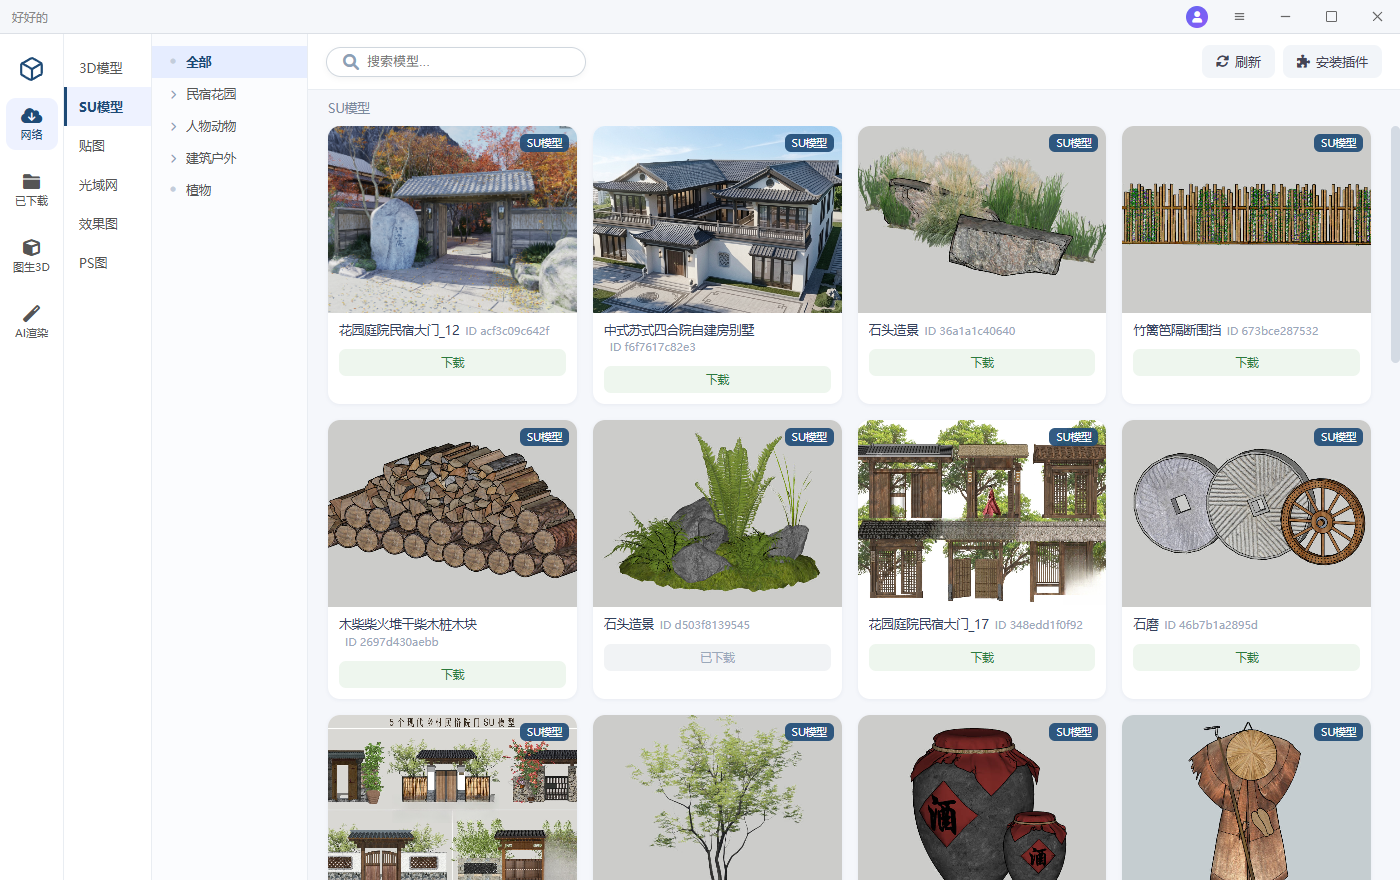Image resolution: width=1400 pixels, height=880 pixels.
Task: Focus the 搜索模型 search field
Action: pyautogui.click(x=456, y=62)
